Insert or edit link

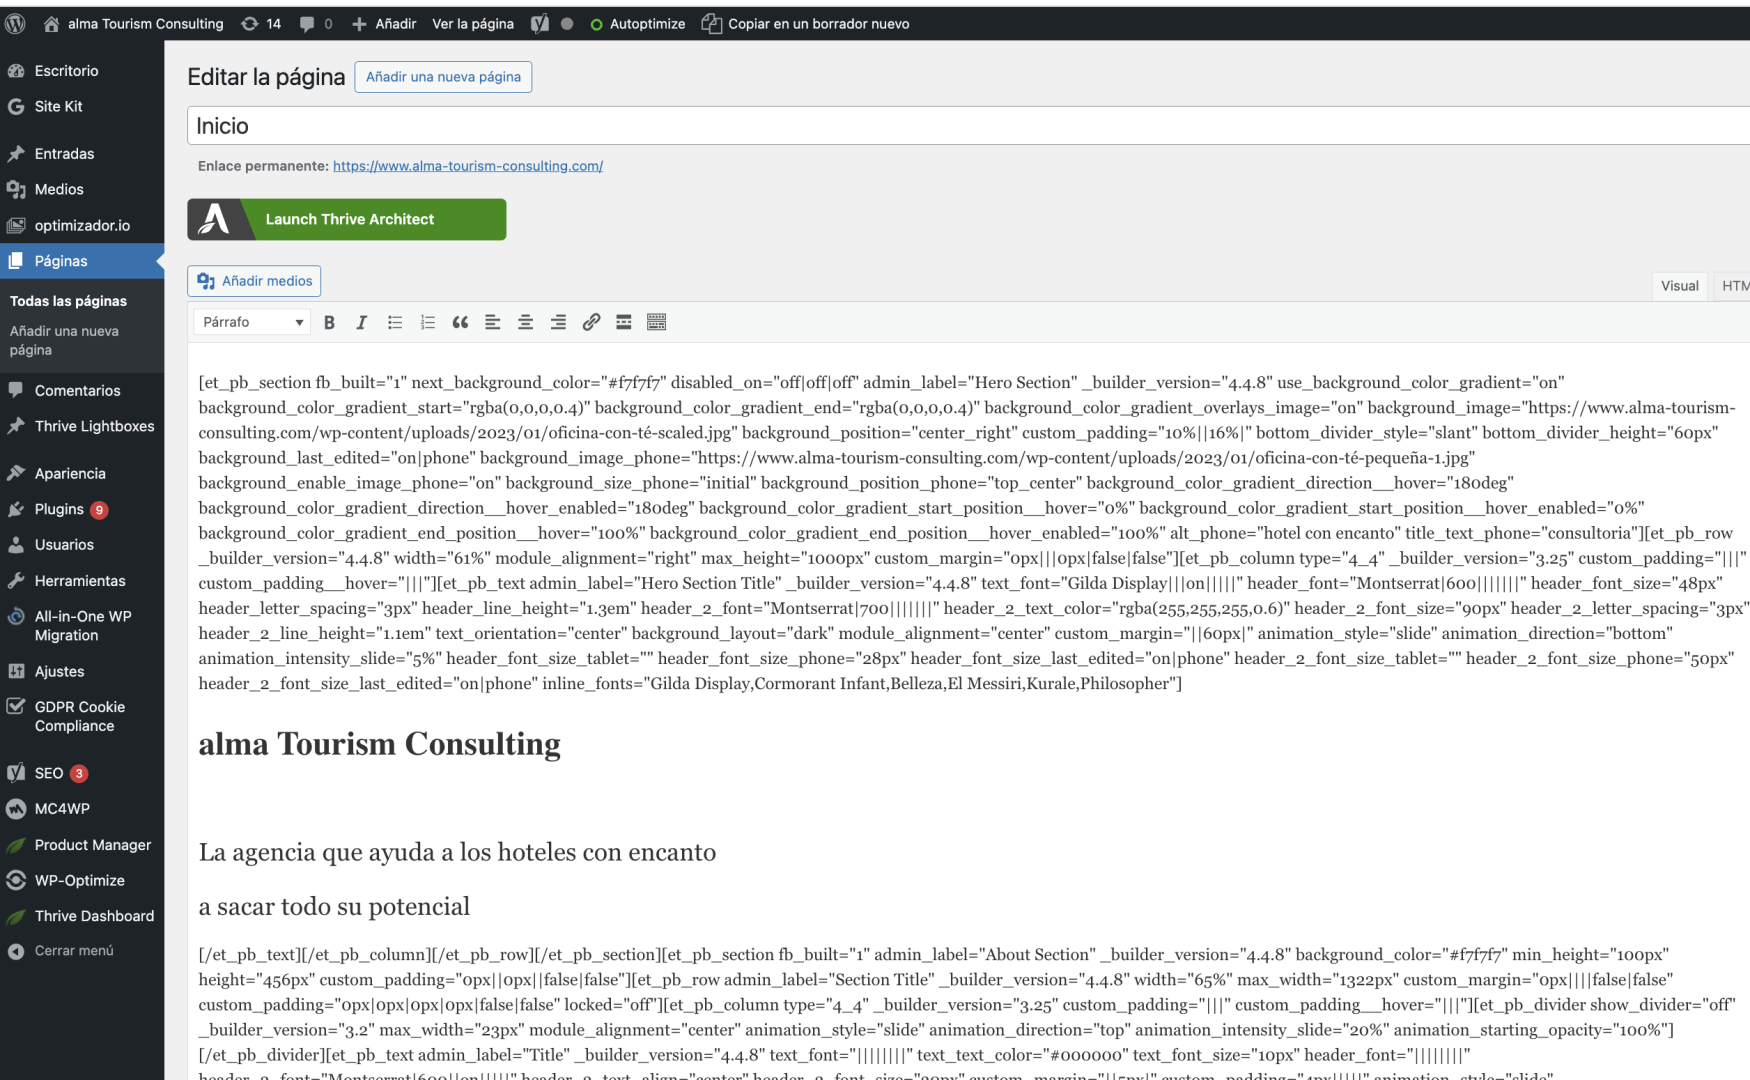tap(591, 322)
